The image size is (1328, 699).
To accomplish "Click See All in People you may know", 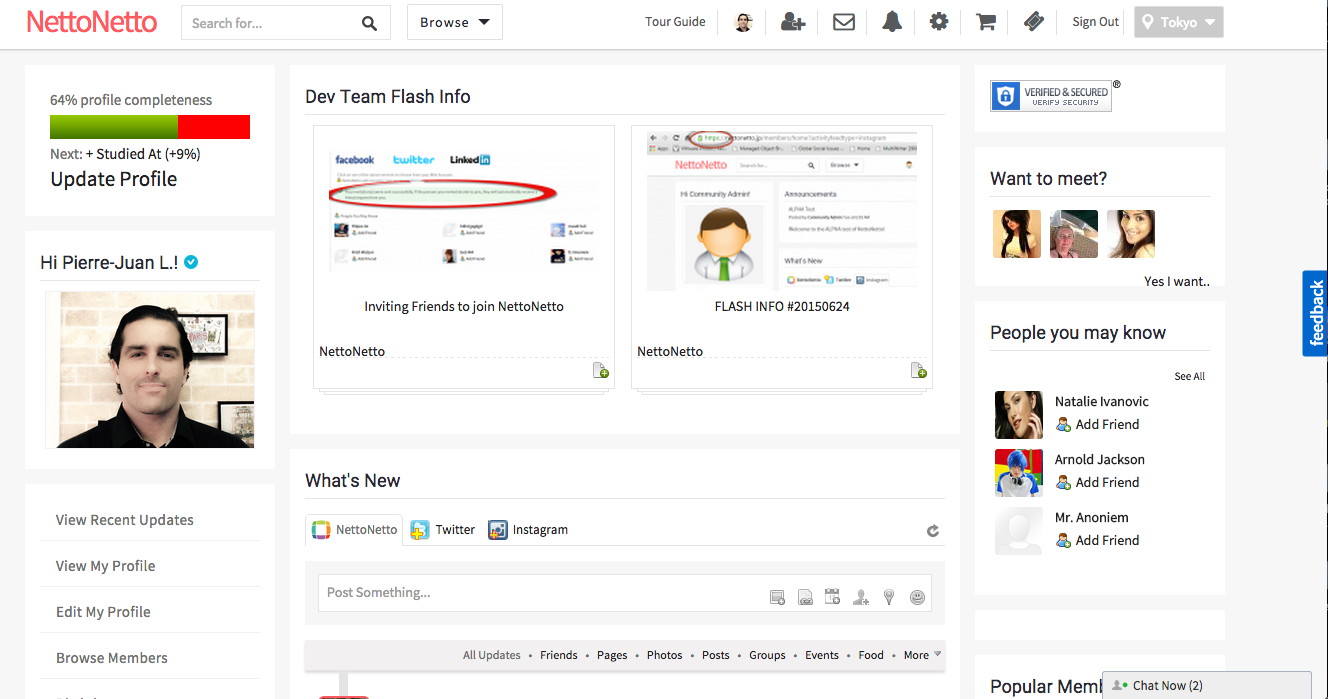I will pyautogui.click(x=1190, y=377).
